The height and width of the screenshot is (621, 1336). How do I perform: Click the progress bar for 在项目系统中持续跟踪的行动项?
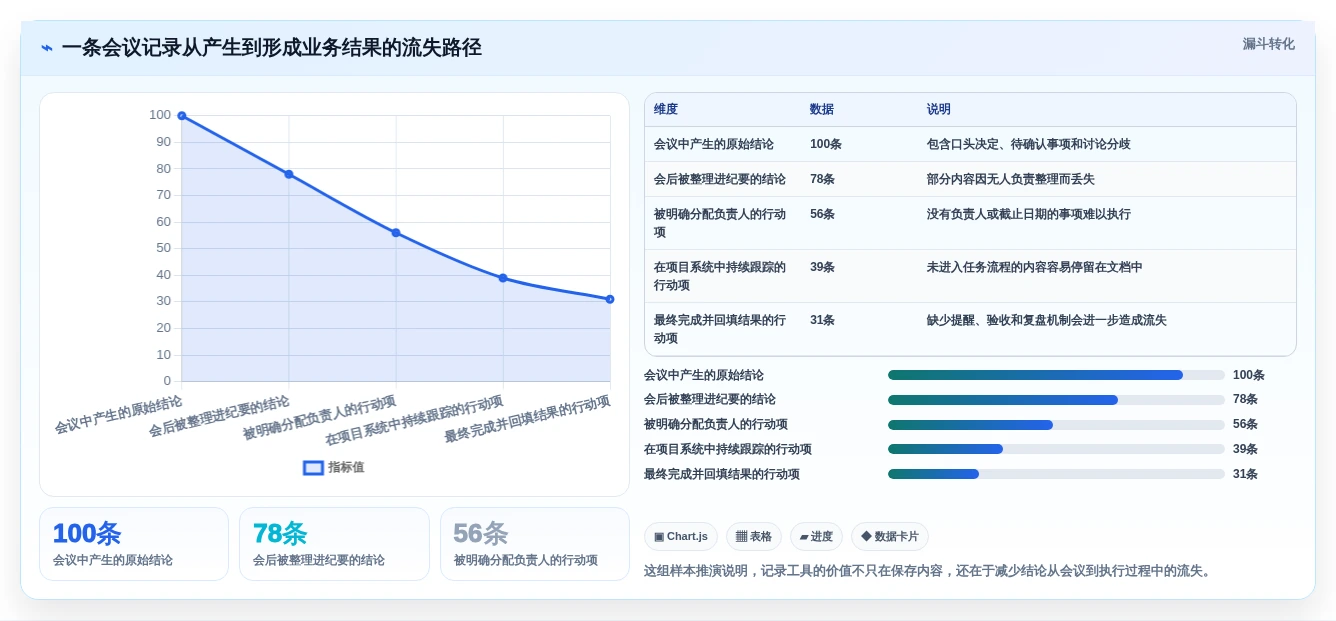coord(1056,449)
